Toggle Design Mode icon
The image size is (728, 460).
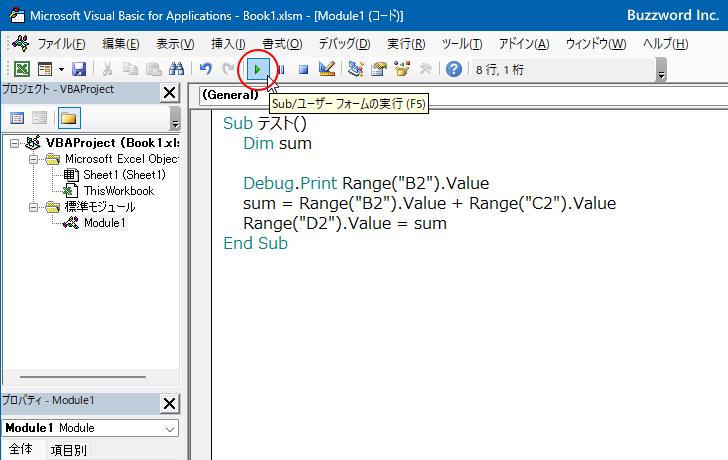click(327, 69)
